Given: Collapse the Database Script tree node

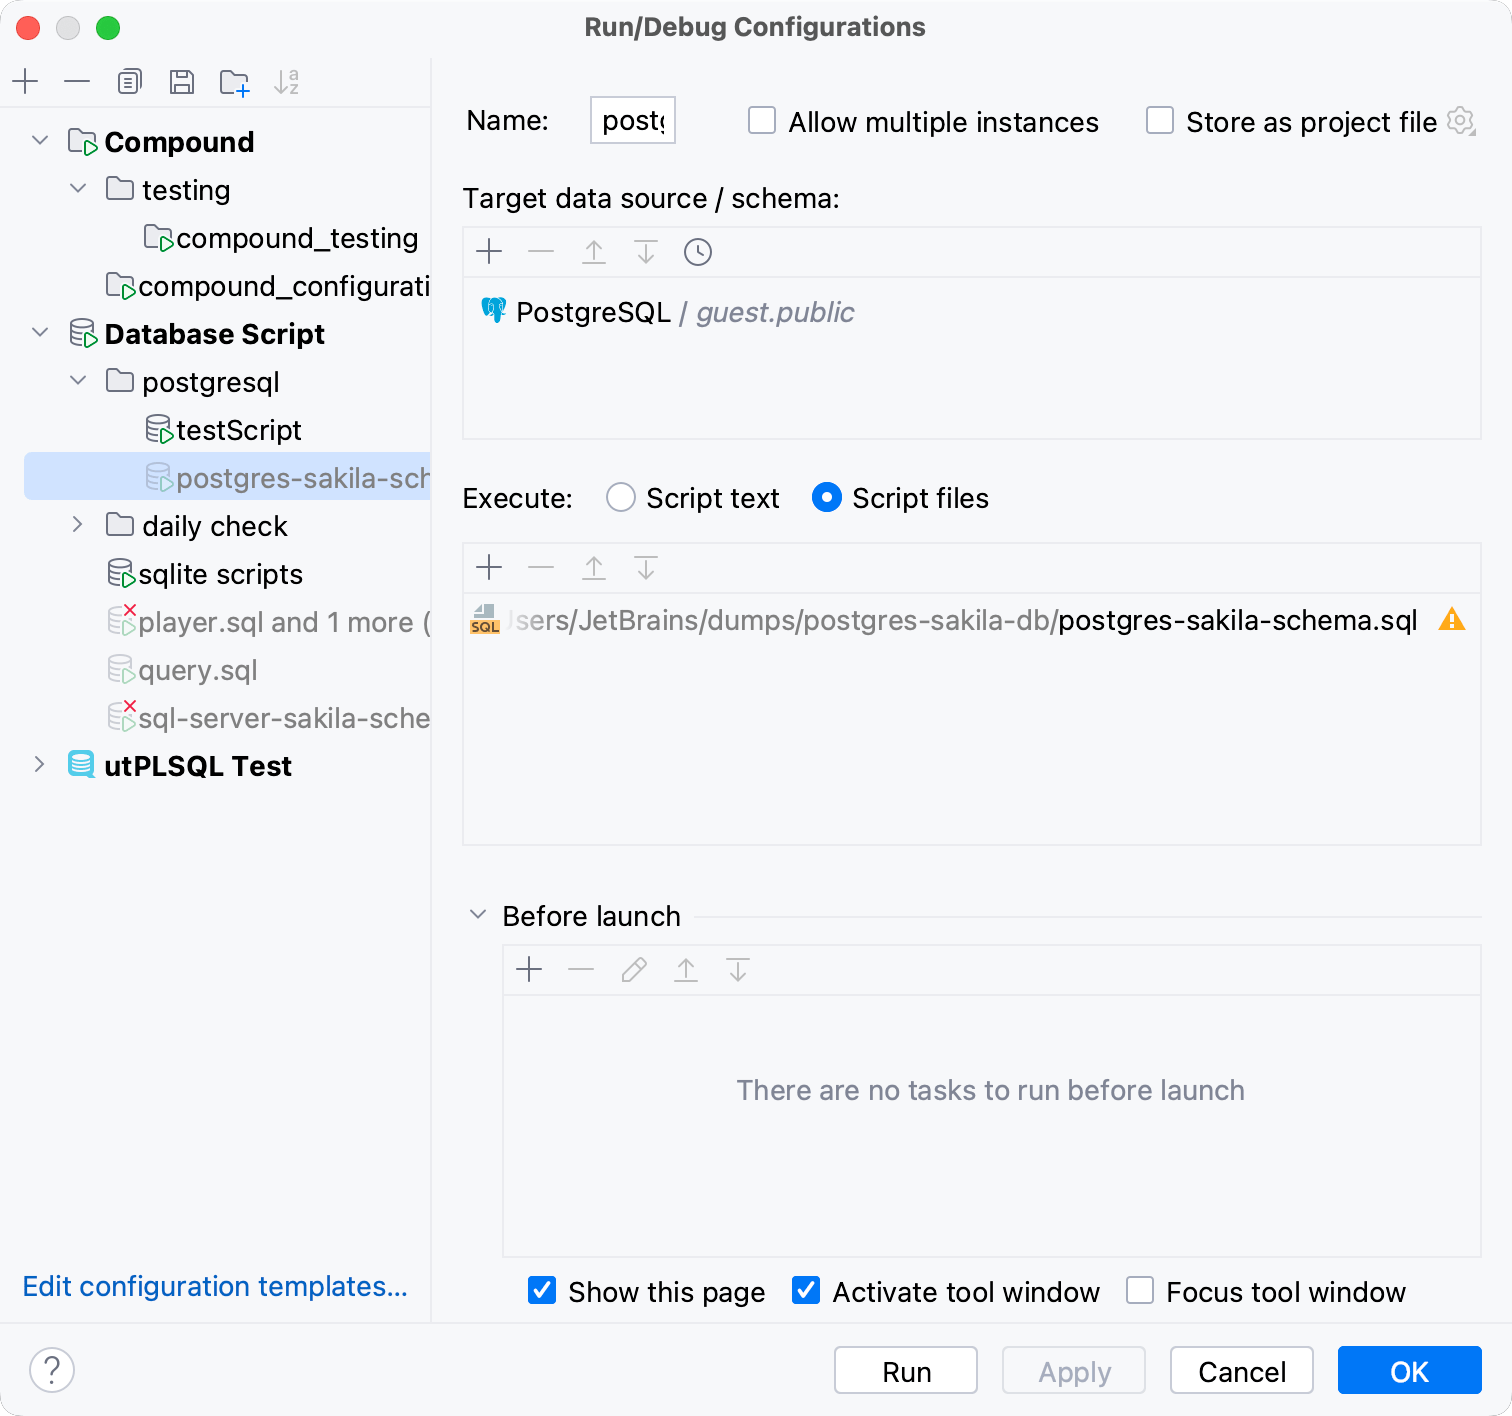Looking at the screenshot, I should (40, 333).
